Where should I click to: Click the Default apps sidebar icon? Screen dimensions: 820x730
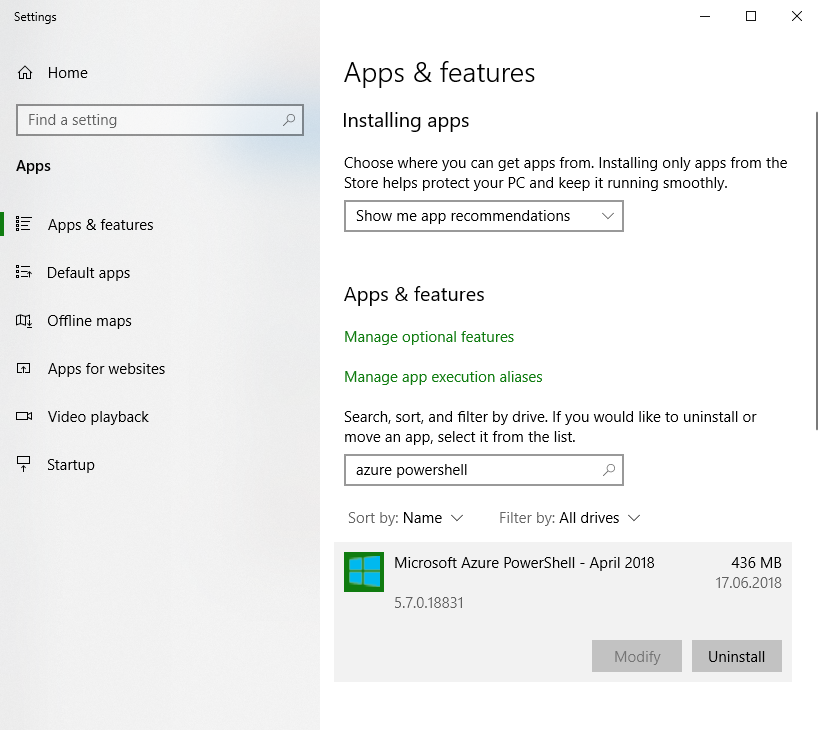click(25, 273)
